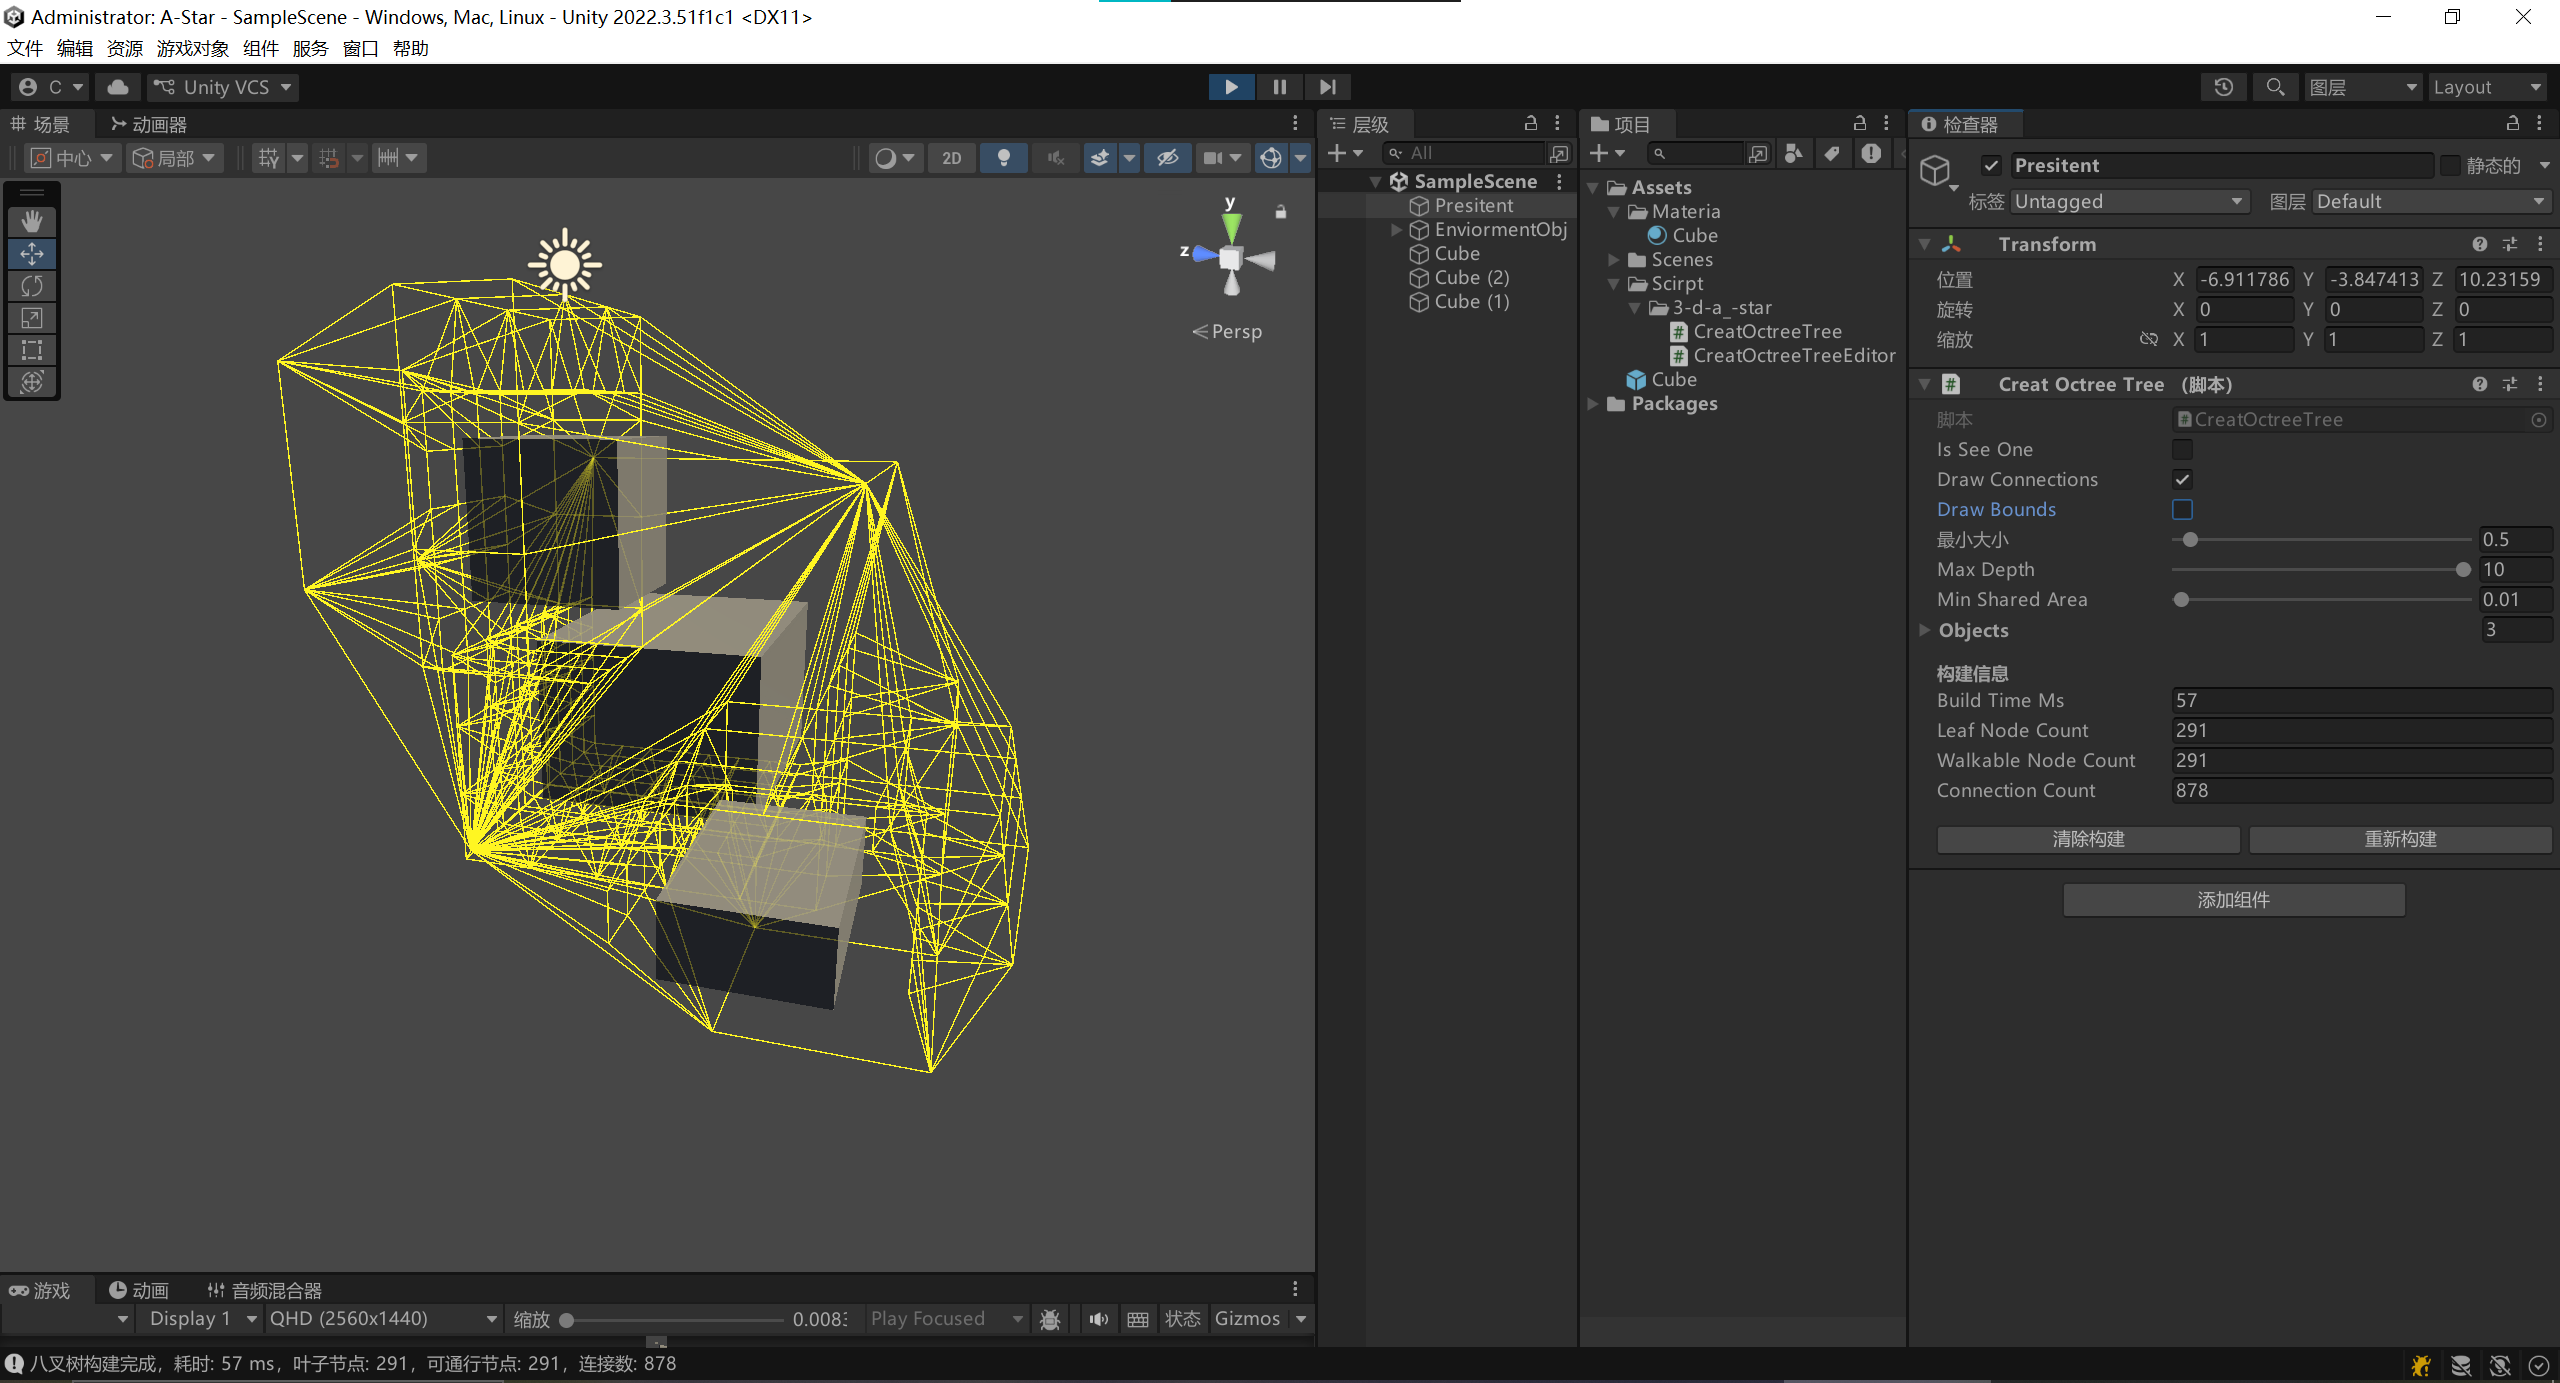The image size is (2560, 1383).
Task: Toggle scene lighting bulb icon
Action: tap(1004, 158)
